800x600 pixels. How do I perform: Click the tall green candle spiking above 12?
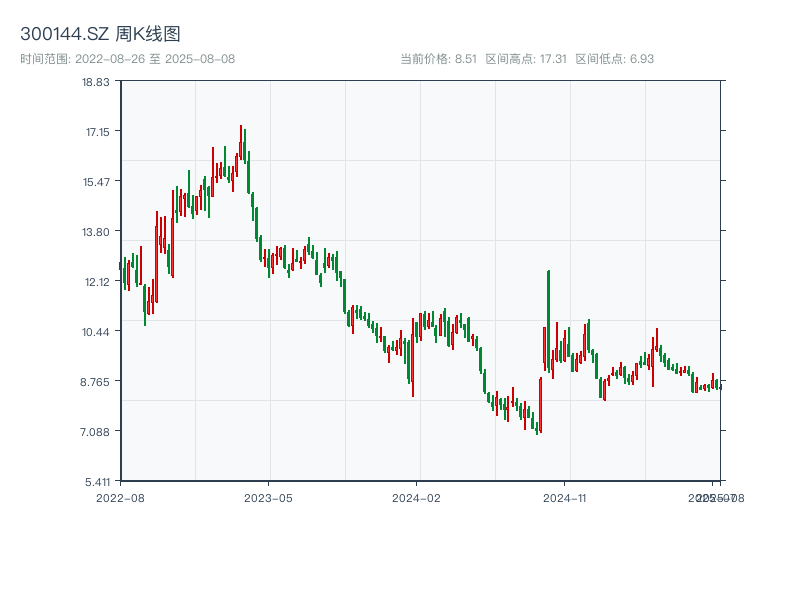[x=548, y=320]
